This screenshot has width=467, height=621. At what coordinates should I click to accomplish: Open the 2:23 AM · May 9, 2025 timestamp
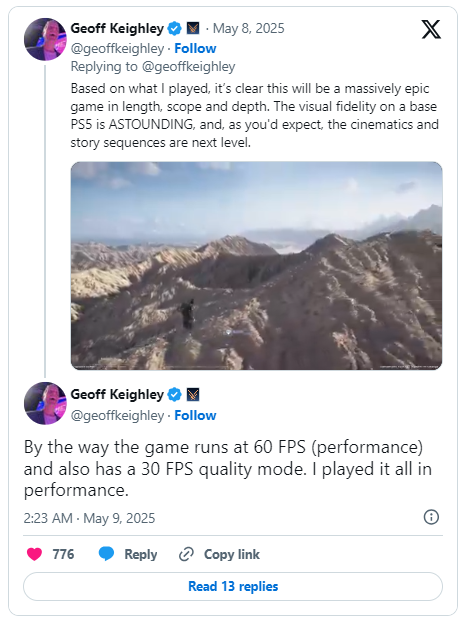click(x=89, y=518)
